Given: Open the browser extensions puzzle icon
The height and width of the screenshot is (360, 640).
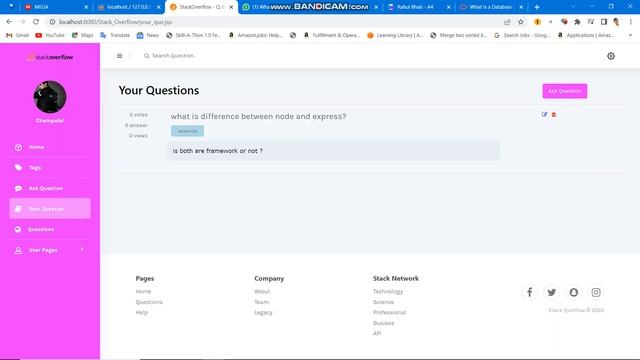Looking at the screenshot, I should [x=577, y=22].
